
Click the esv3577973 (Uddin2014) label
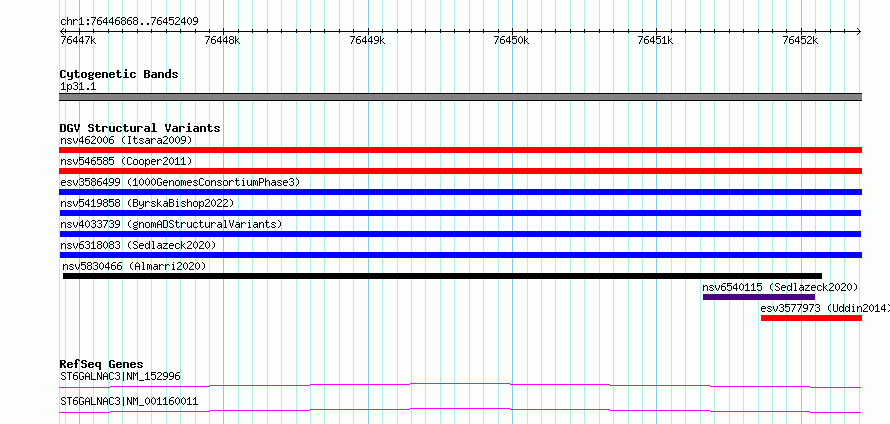(825, 308)
